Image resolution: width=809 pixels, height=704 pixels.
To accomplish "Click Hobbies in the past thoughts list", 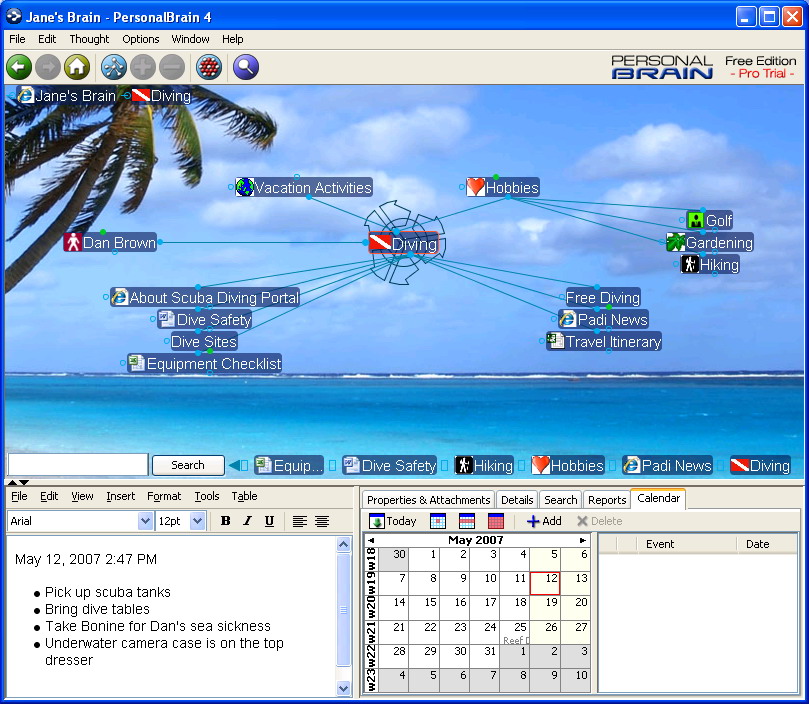I will (568, 466).
